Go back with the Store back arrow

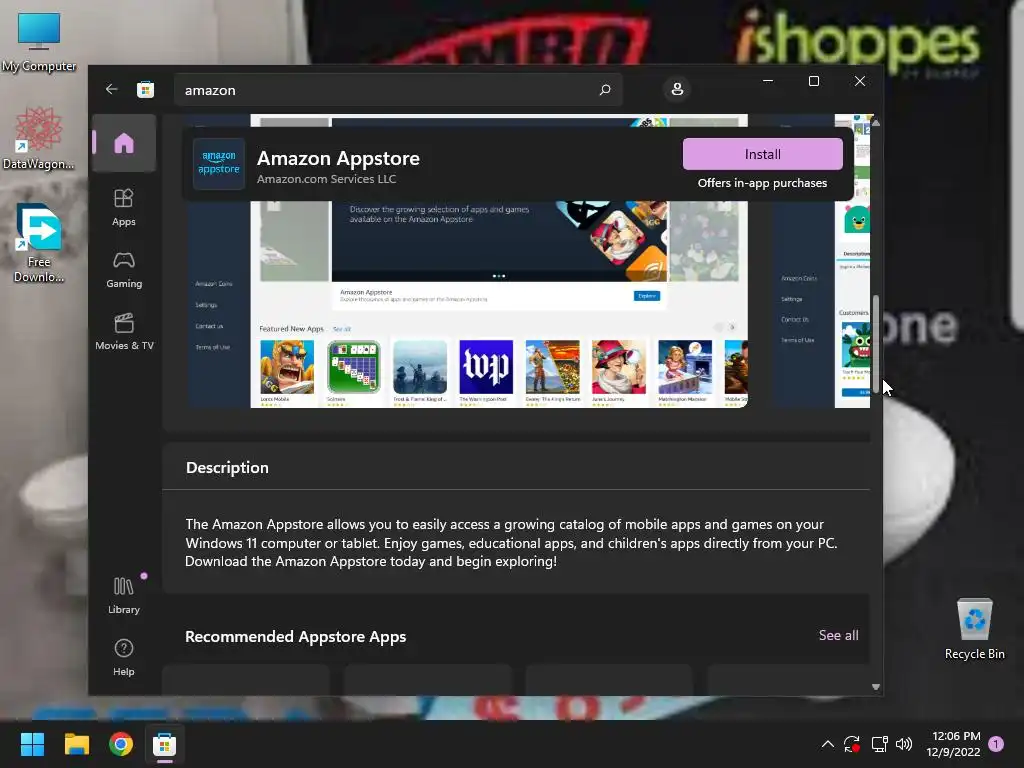coord(111,89)
